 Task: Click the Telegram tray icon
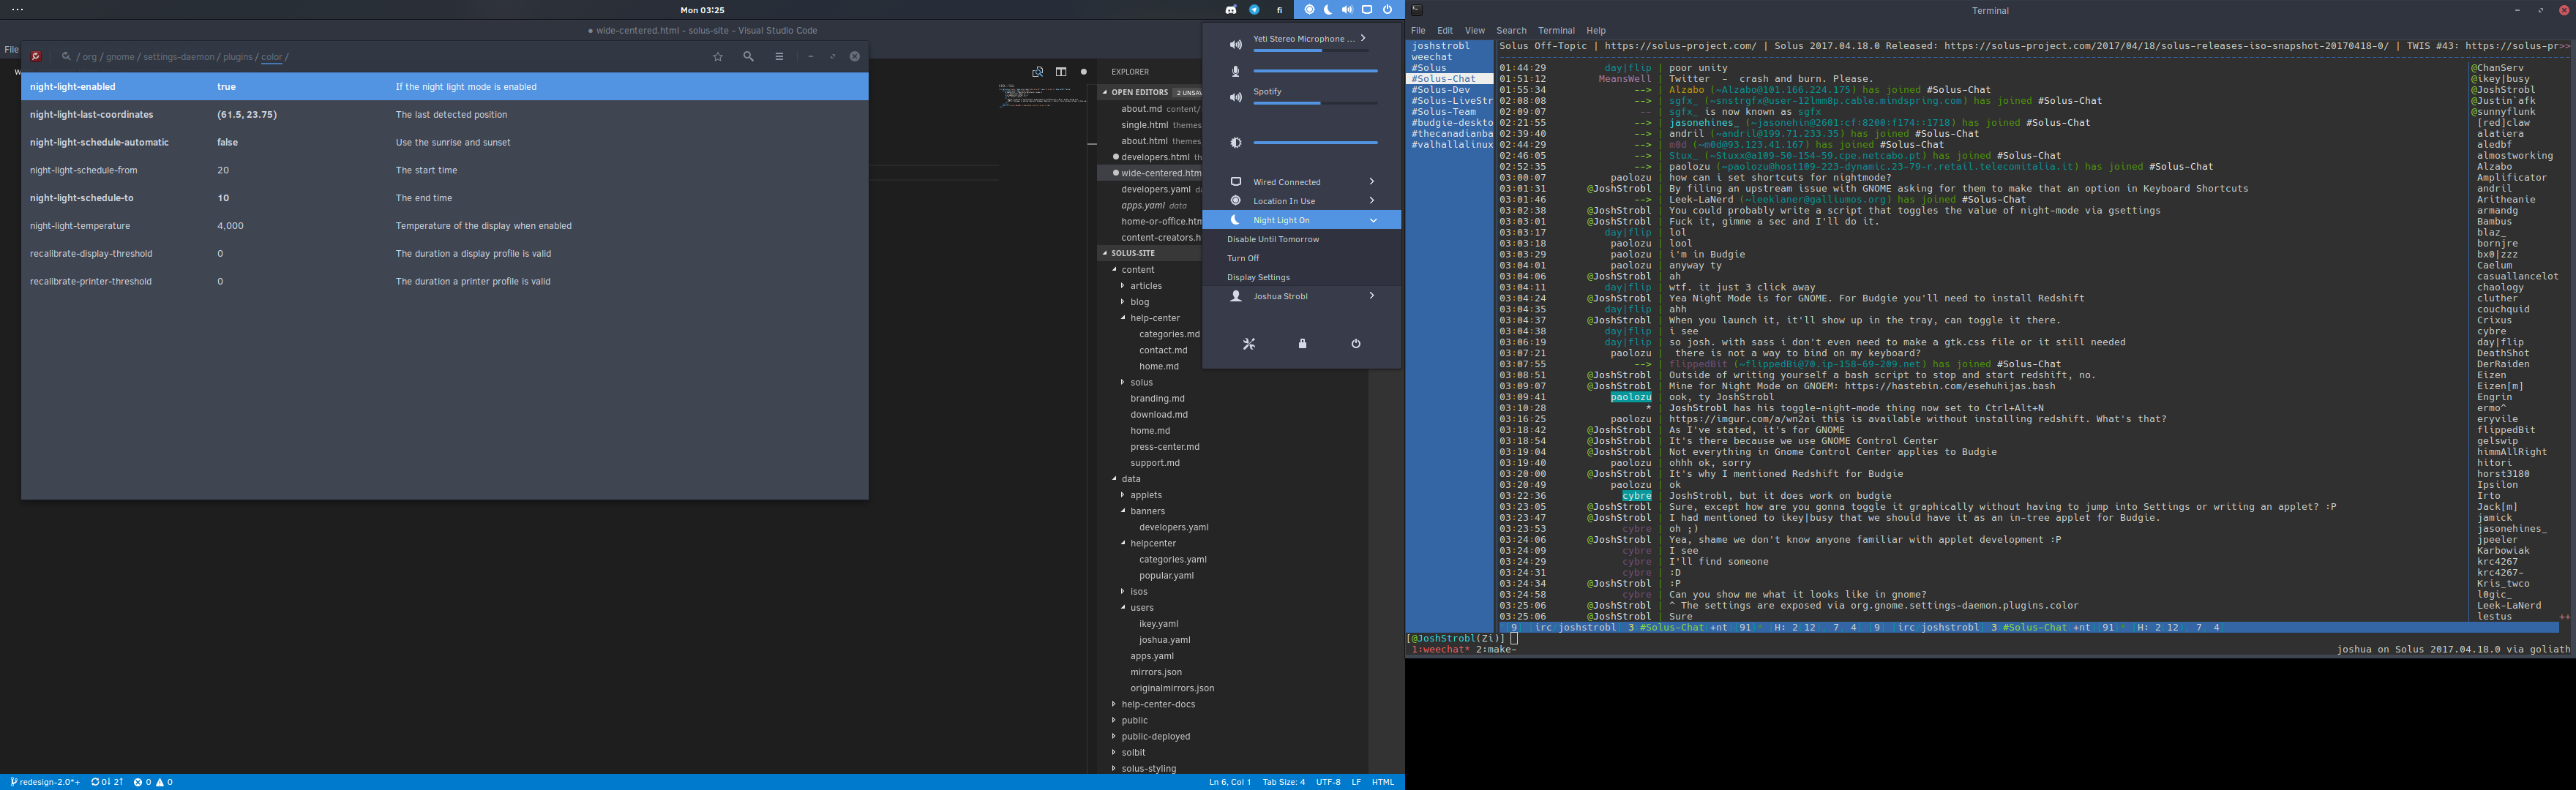pos(1254,10)
